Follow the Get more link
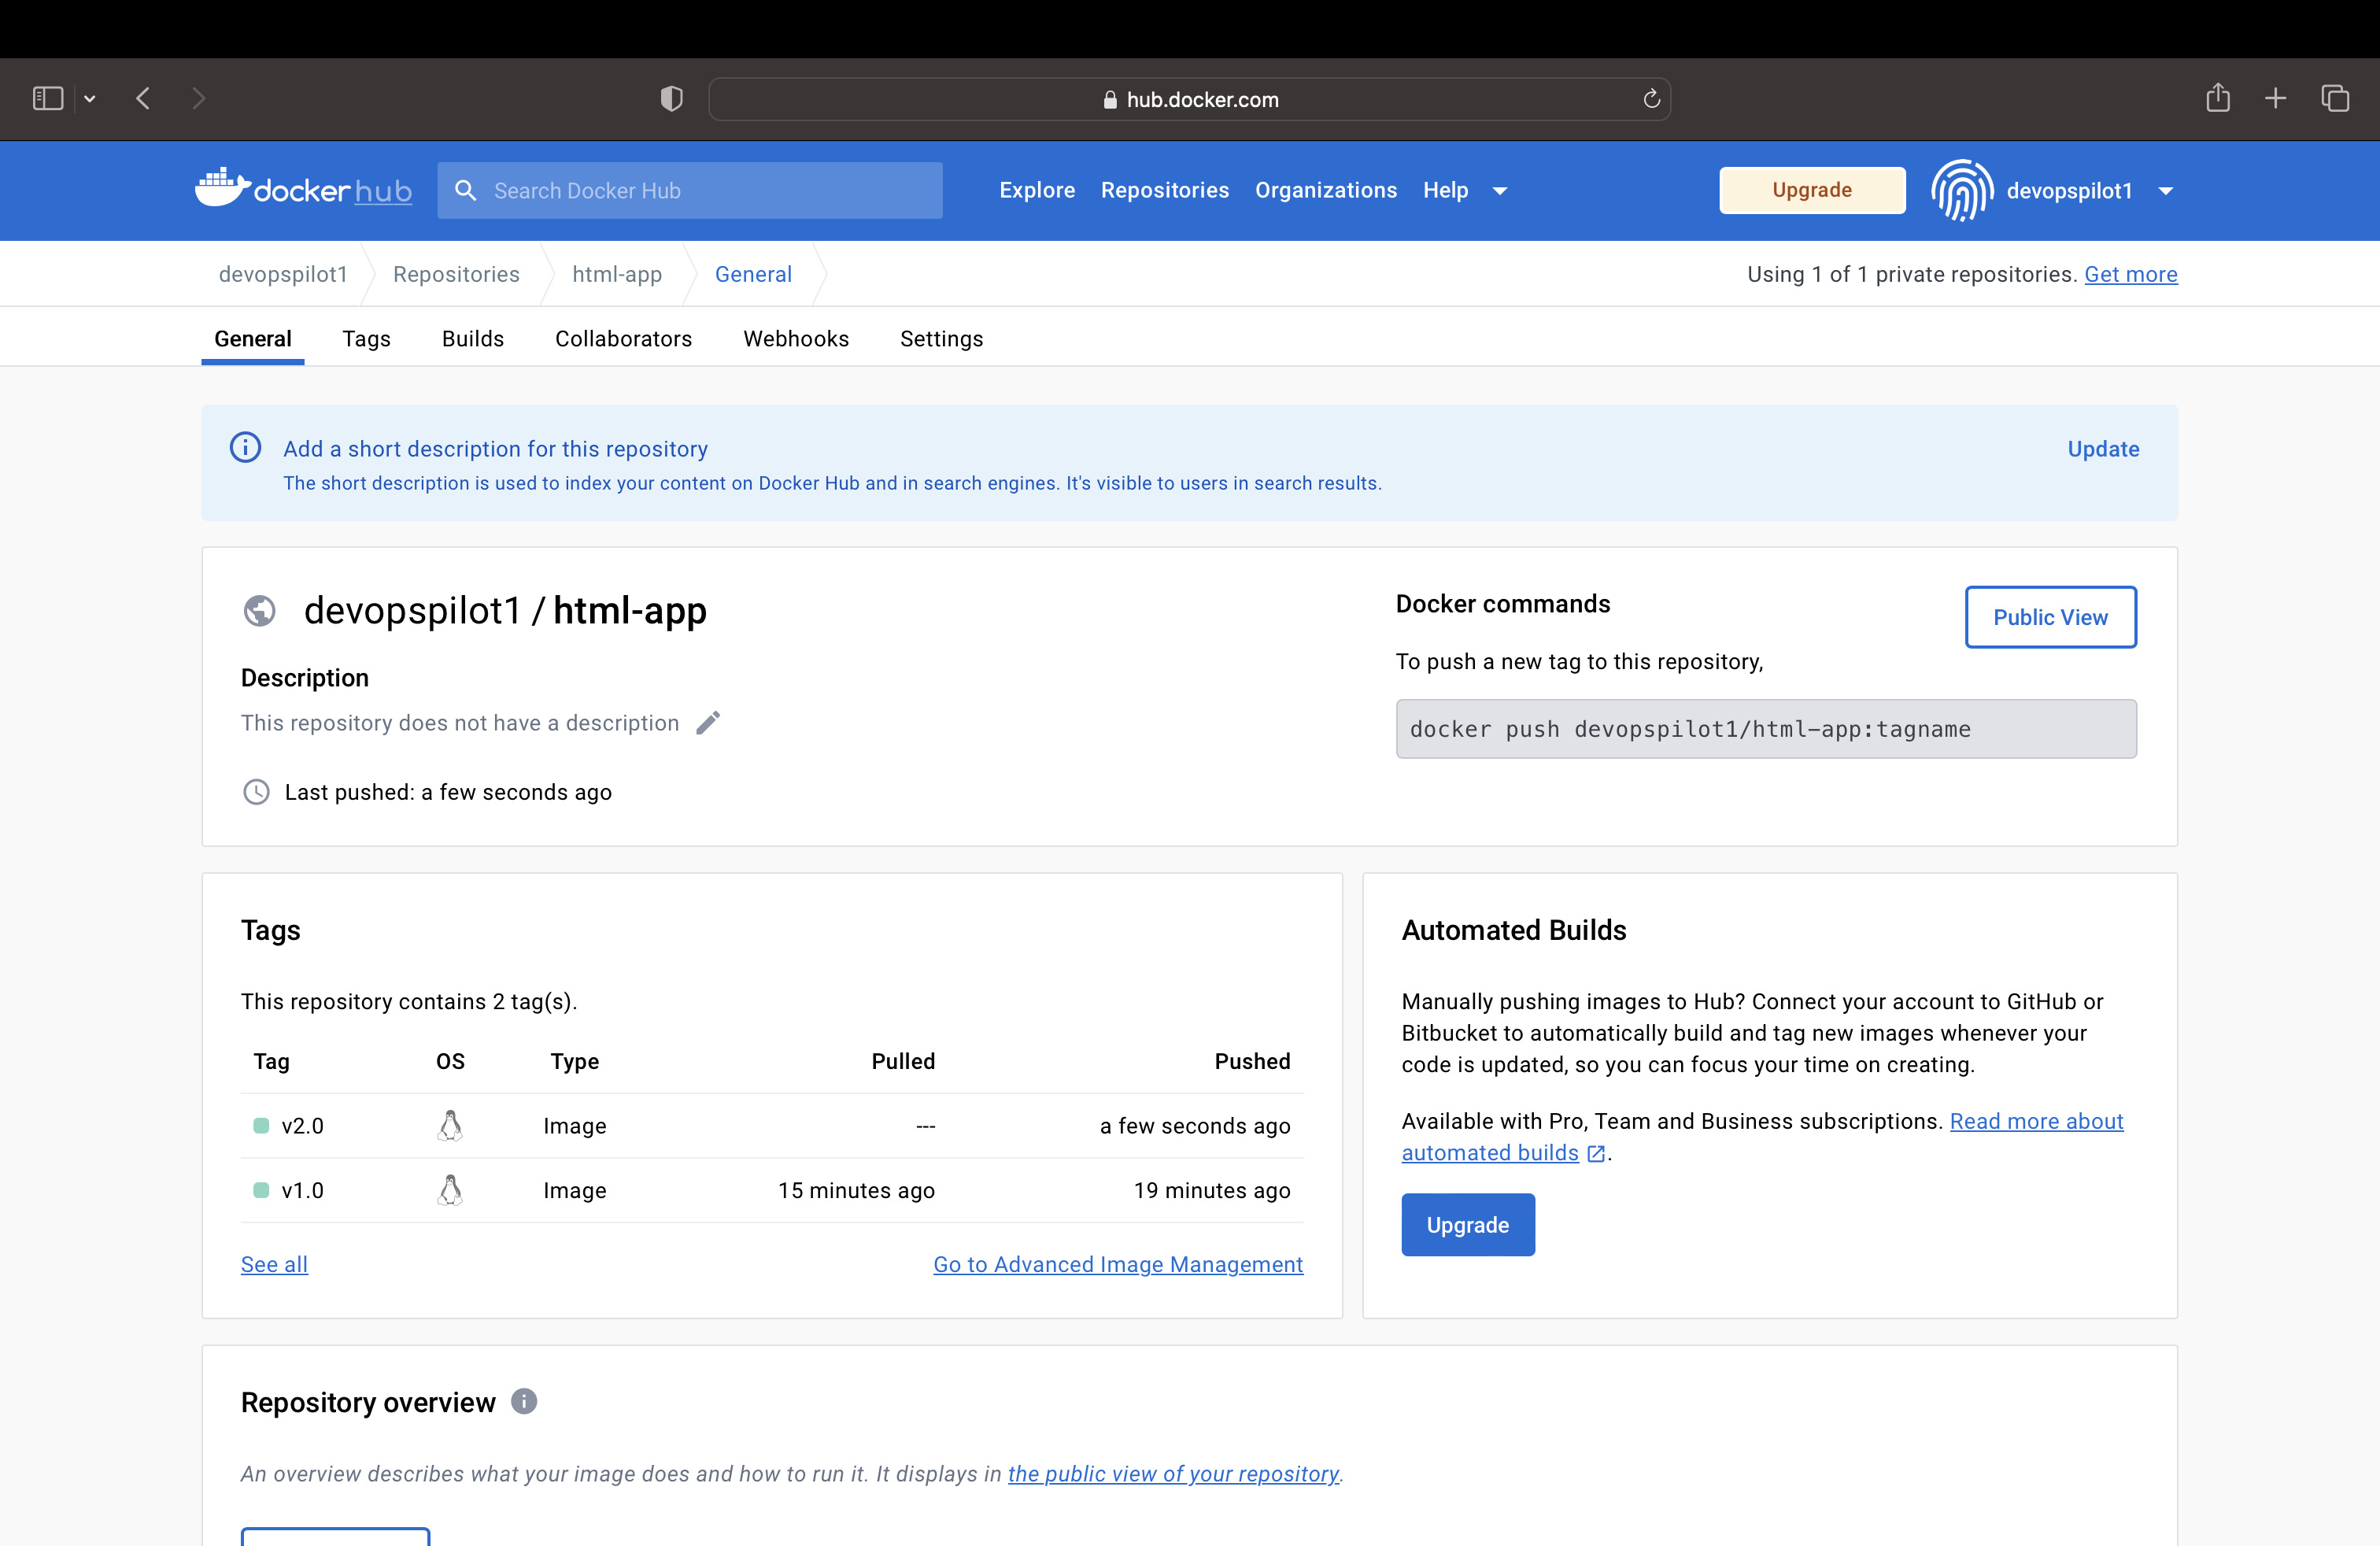The image size is (2380, 1546). (x=2131, y=274)
